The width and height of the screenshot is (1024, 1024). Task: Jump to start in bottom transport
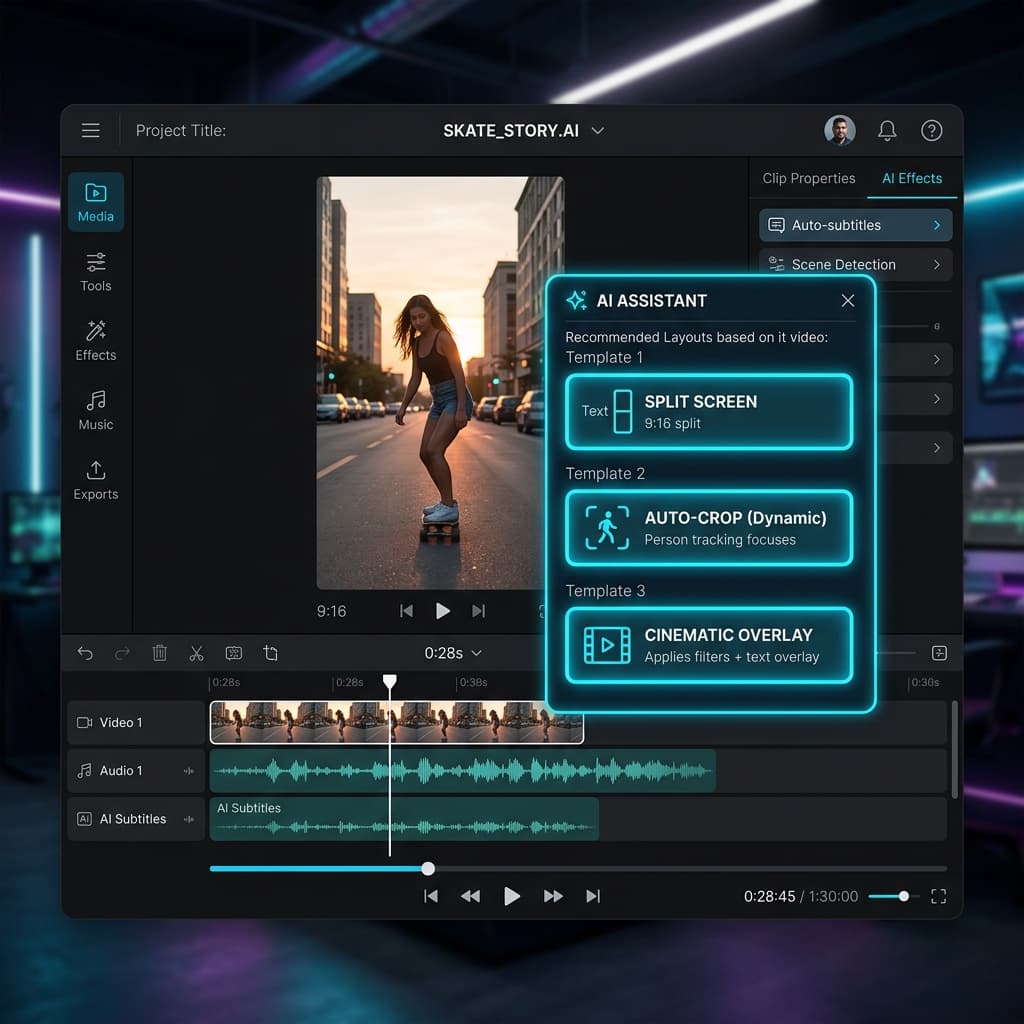coord(431,896)
